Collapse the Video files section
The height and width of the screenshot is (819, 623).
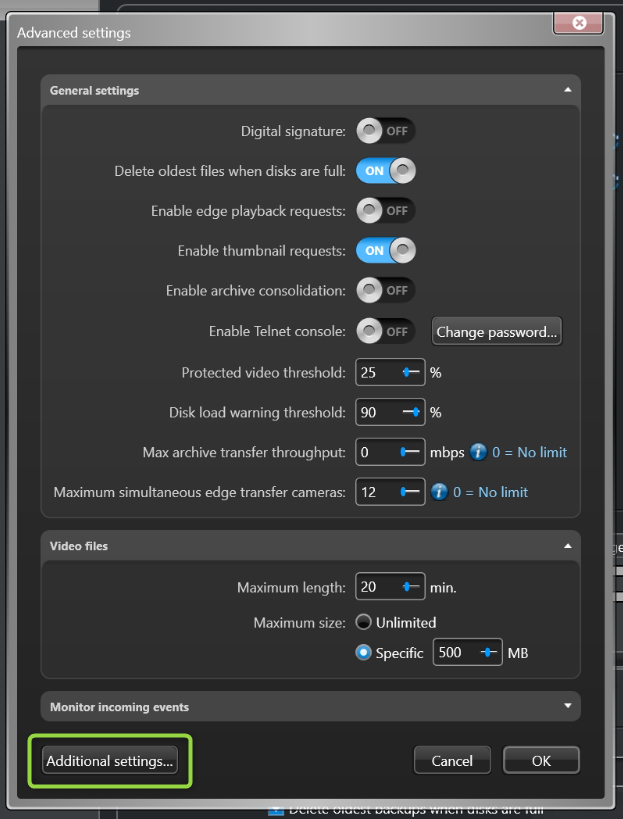(568, 546)
